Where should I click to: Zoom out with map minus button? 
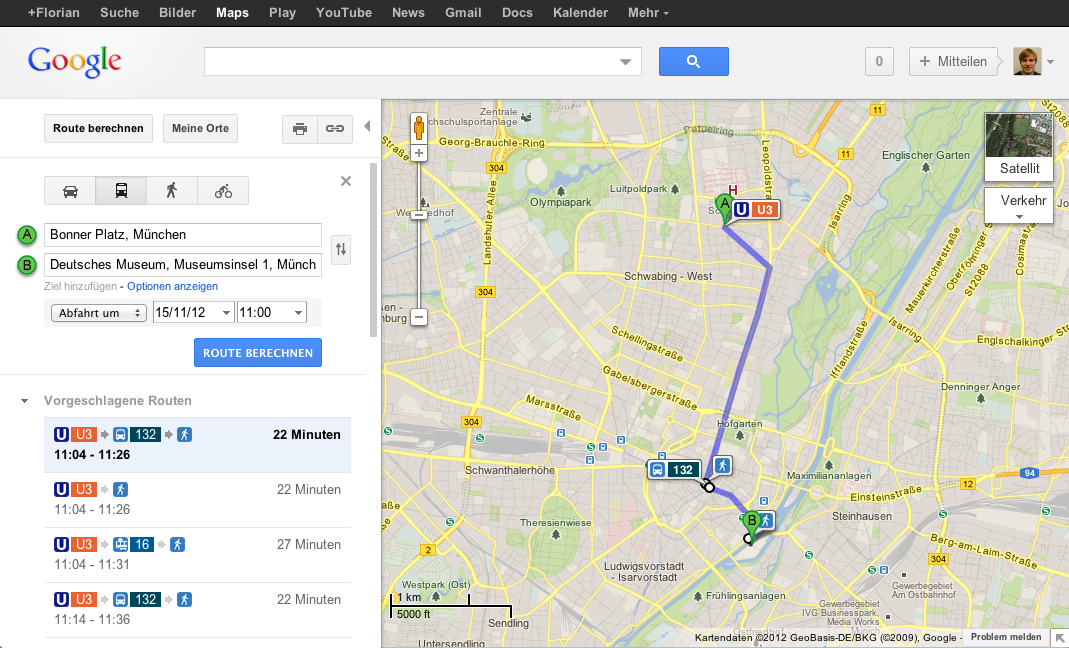coord(419,317)
